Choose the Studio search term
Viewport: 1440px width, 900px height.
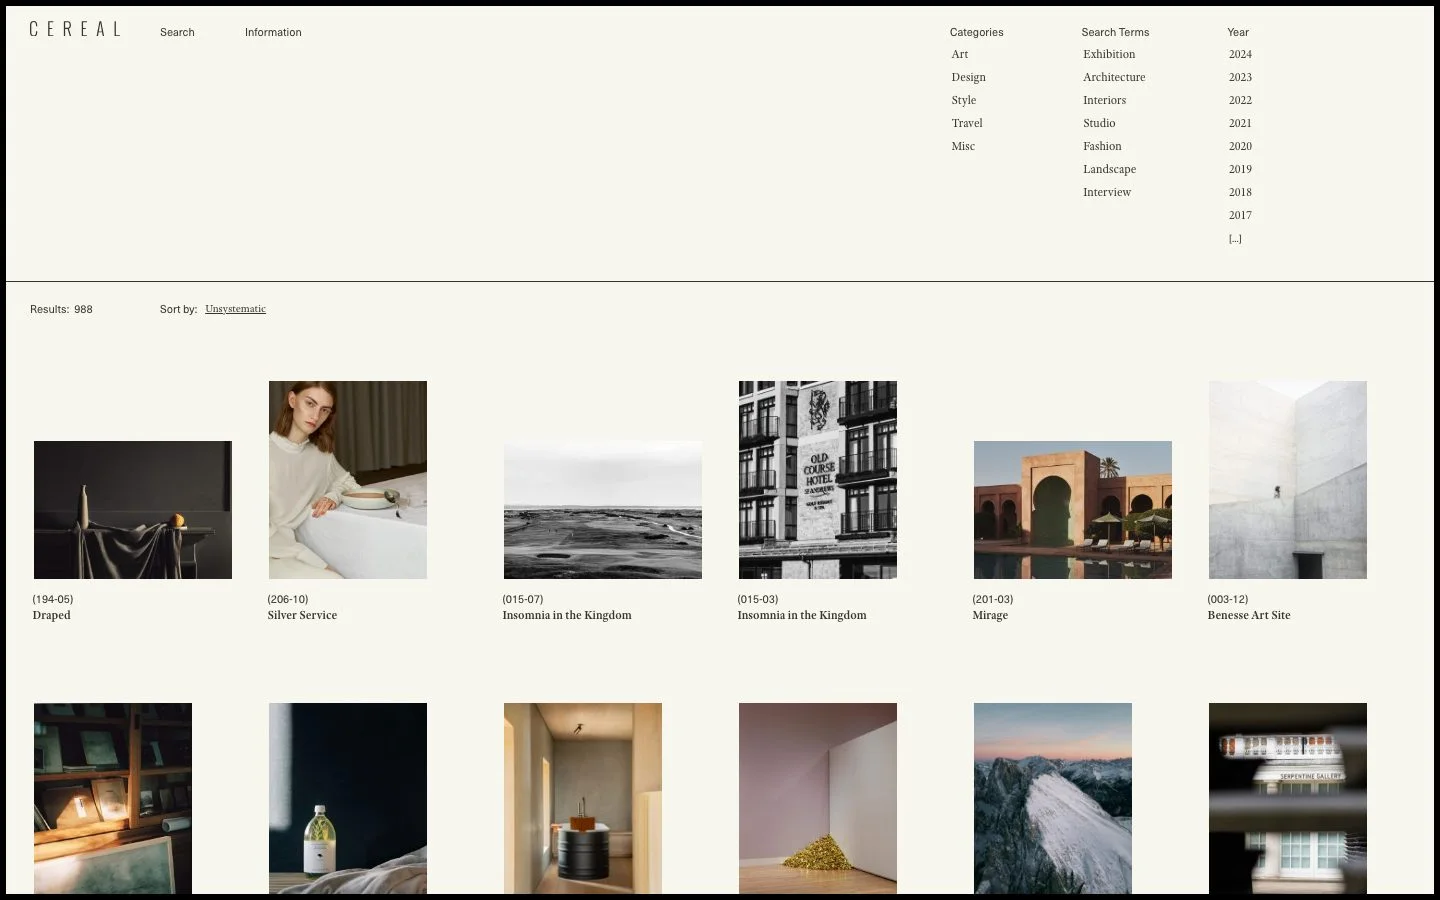tap(1099, 123)
